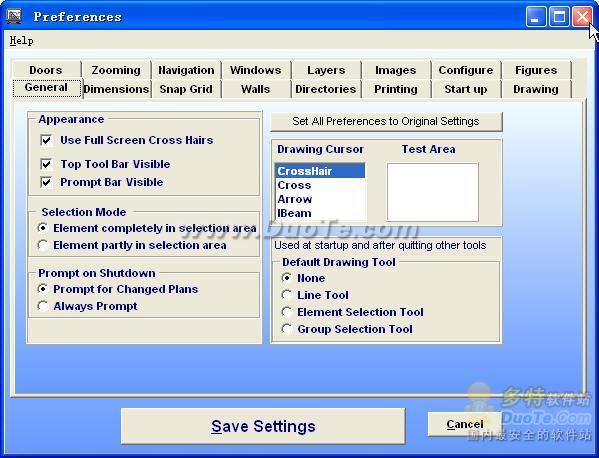Click the Cancel button
Image resolution: width=599 pixels, height=458 pixels.
click(465, 424)
